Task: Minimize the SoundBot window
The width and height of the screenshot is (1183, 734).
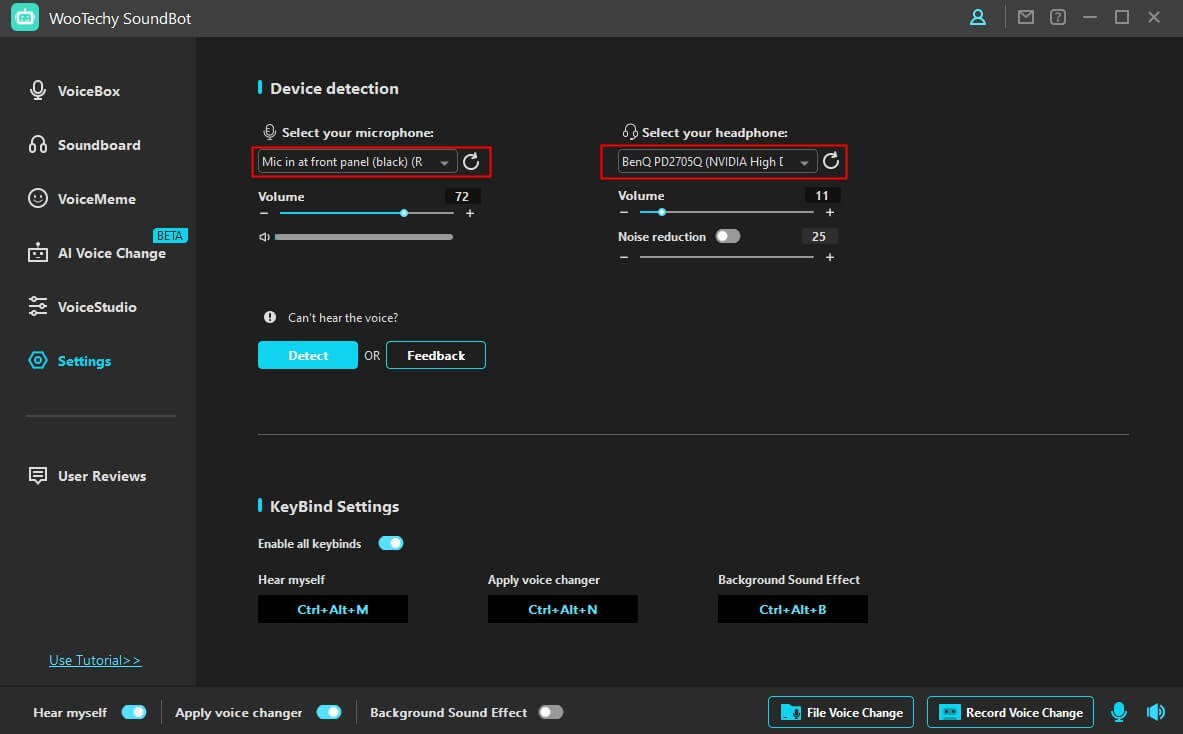Action: tap(1089, 17)
